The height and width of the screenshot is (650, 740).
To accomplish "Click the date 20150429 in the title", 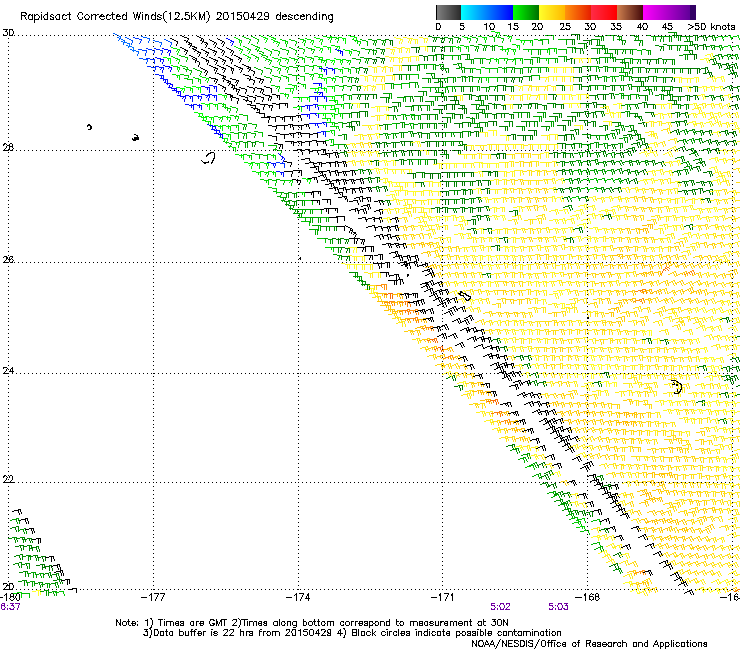I will (243, 17).
